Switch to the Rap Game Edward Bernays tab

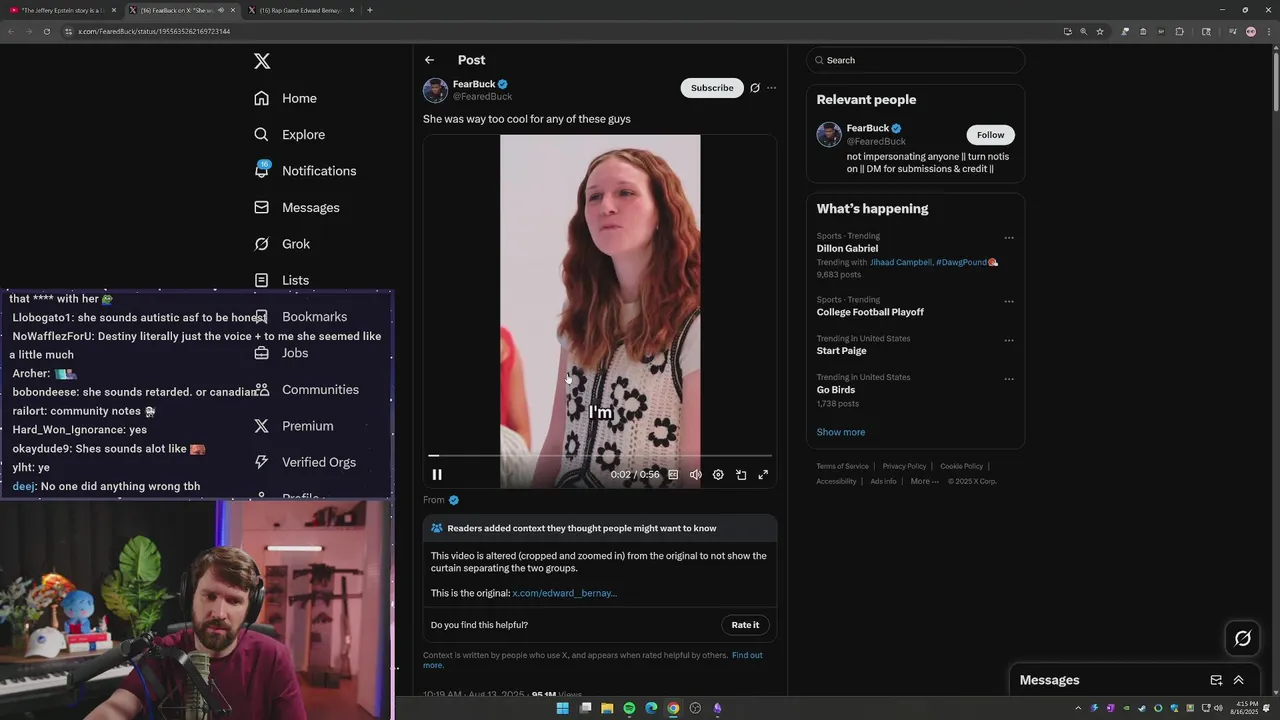(300, 10)
